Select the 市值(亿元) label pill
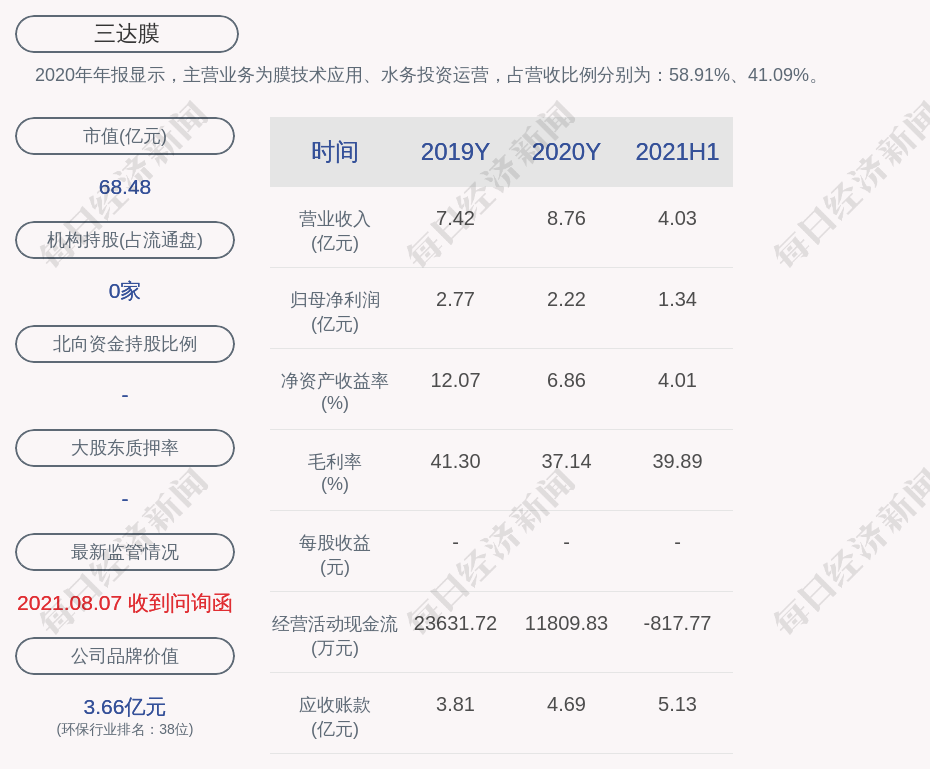The height and width of the screenshot is (769, 930). (x=125, y=136)
